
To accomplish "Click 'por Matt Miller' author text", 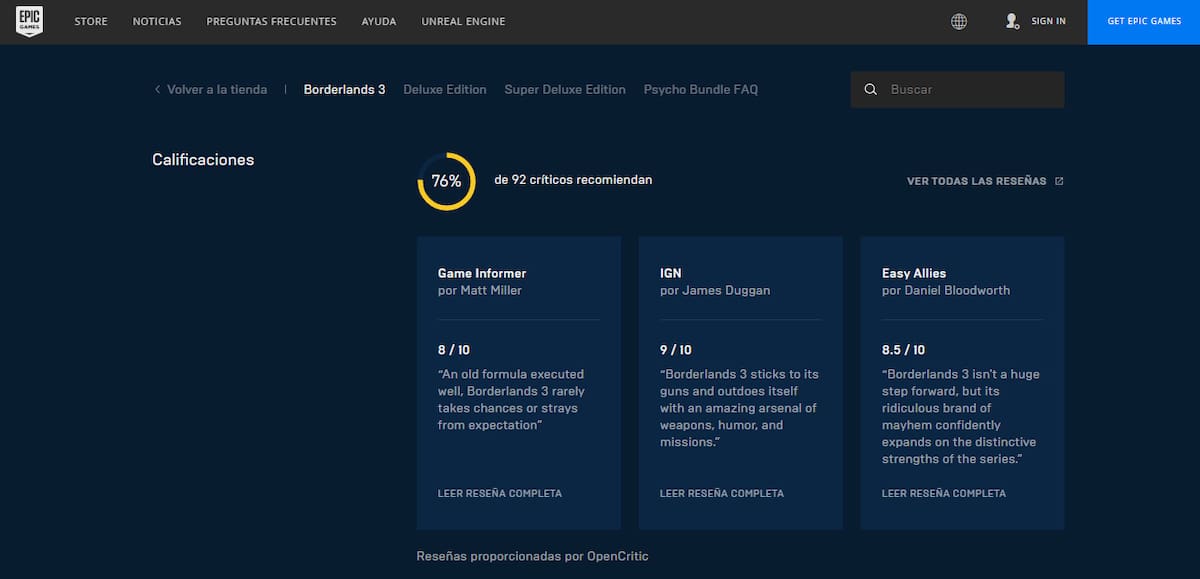I will pos(480,290).
